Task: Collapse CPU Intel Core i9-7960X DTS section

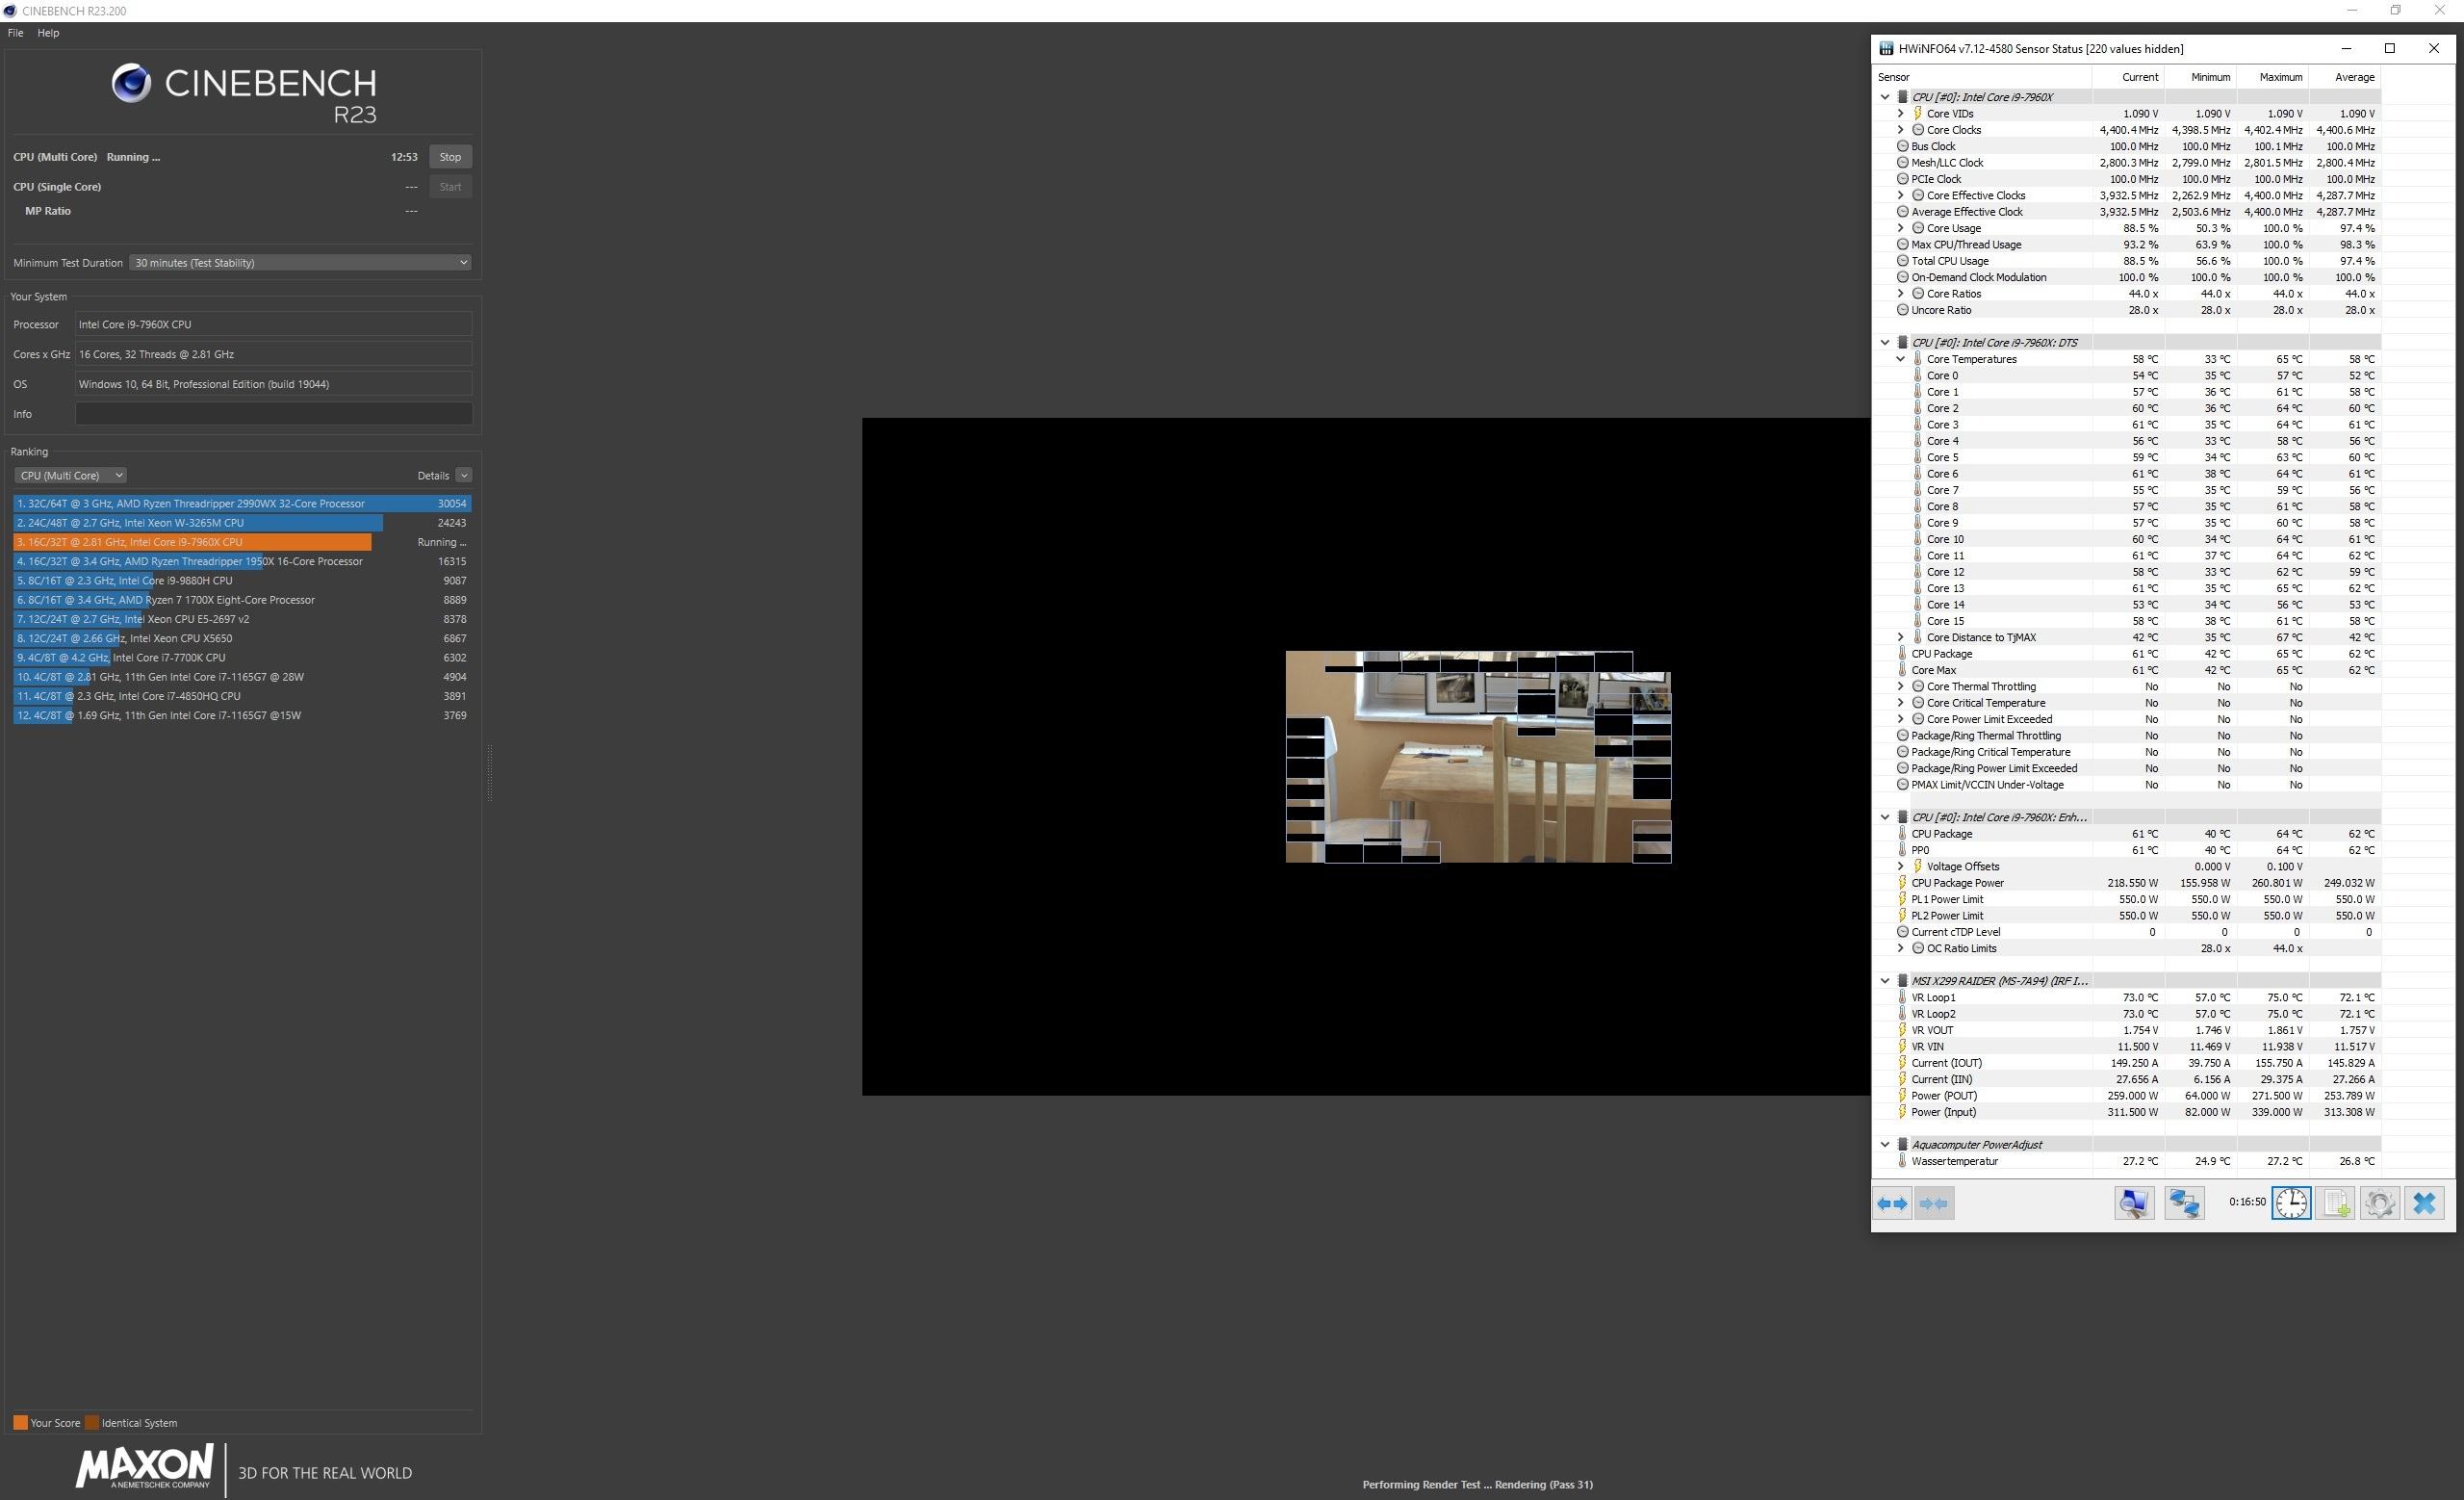Action: click(1885, 343)
